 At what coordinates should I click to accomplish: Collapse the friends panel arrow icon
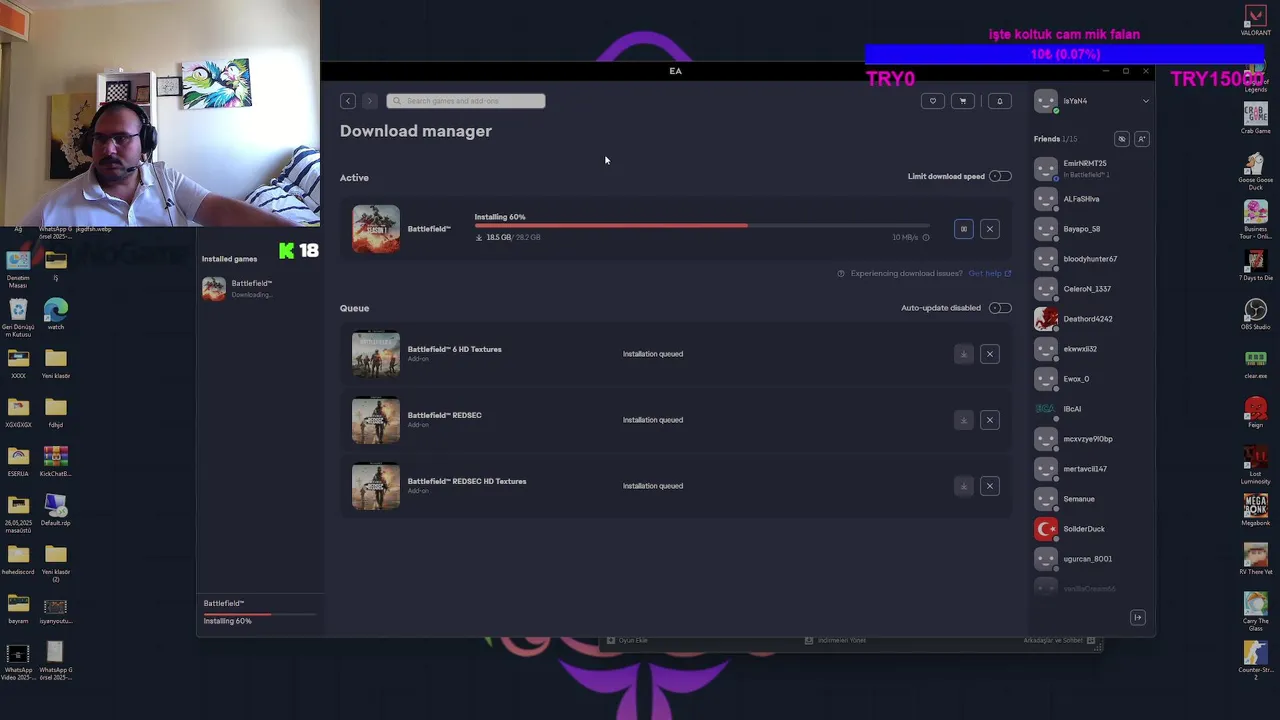click(1137, 618)
